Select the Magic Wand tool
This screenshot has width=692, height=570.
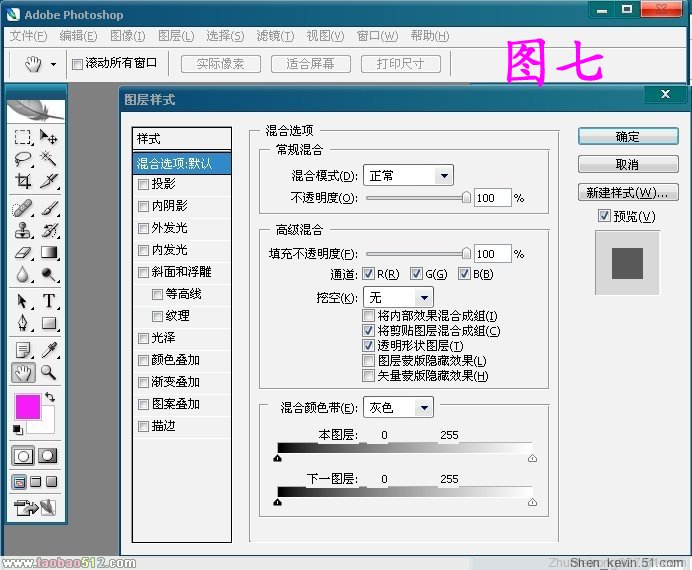pos(48,158)
